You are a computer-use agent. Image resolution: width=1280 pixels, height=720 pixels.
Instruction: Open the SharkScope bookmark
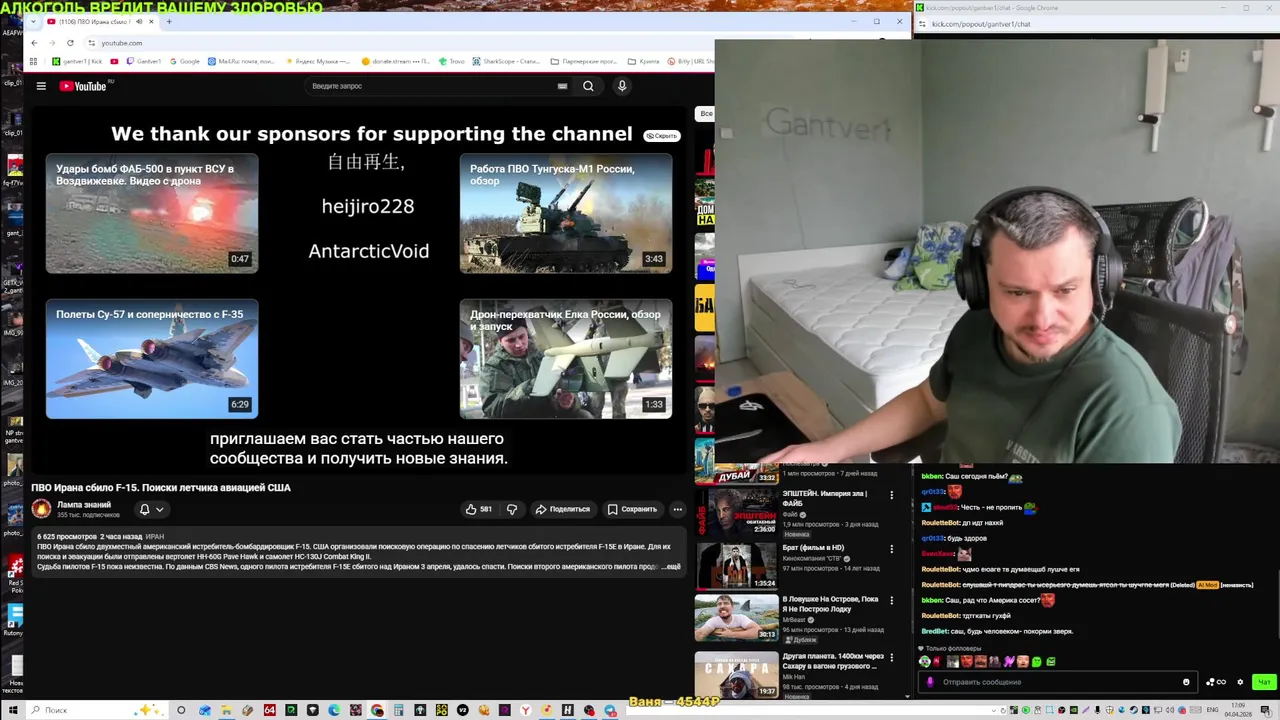tap(505, 61)
